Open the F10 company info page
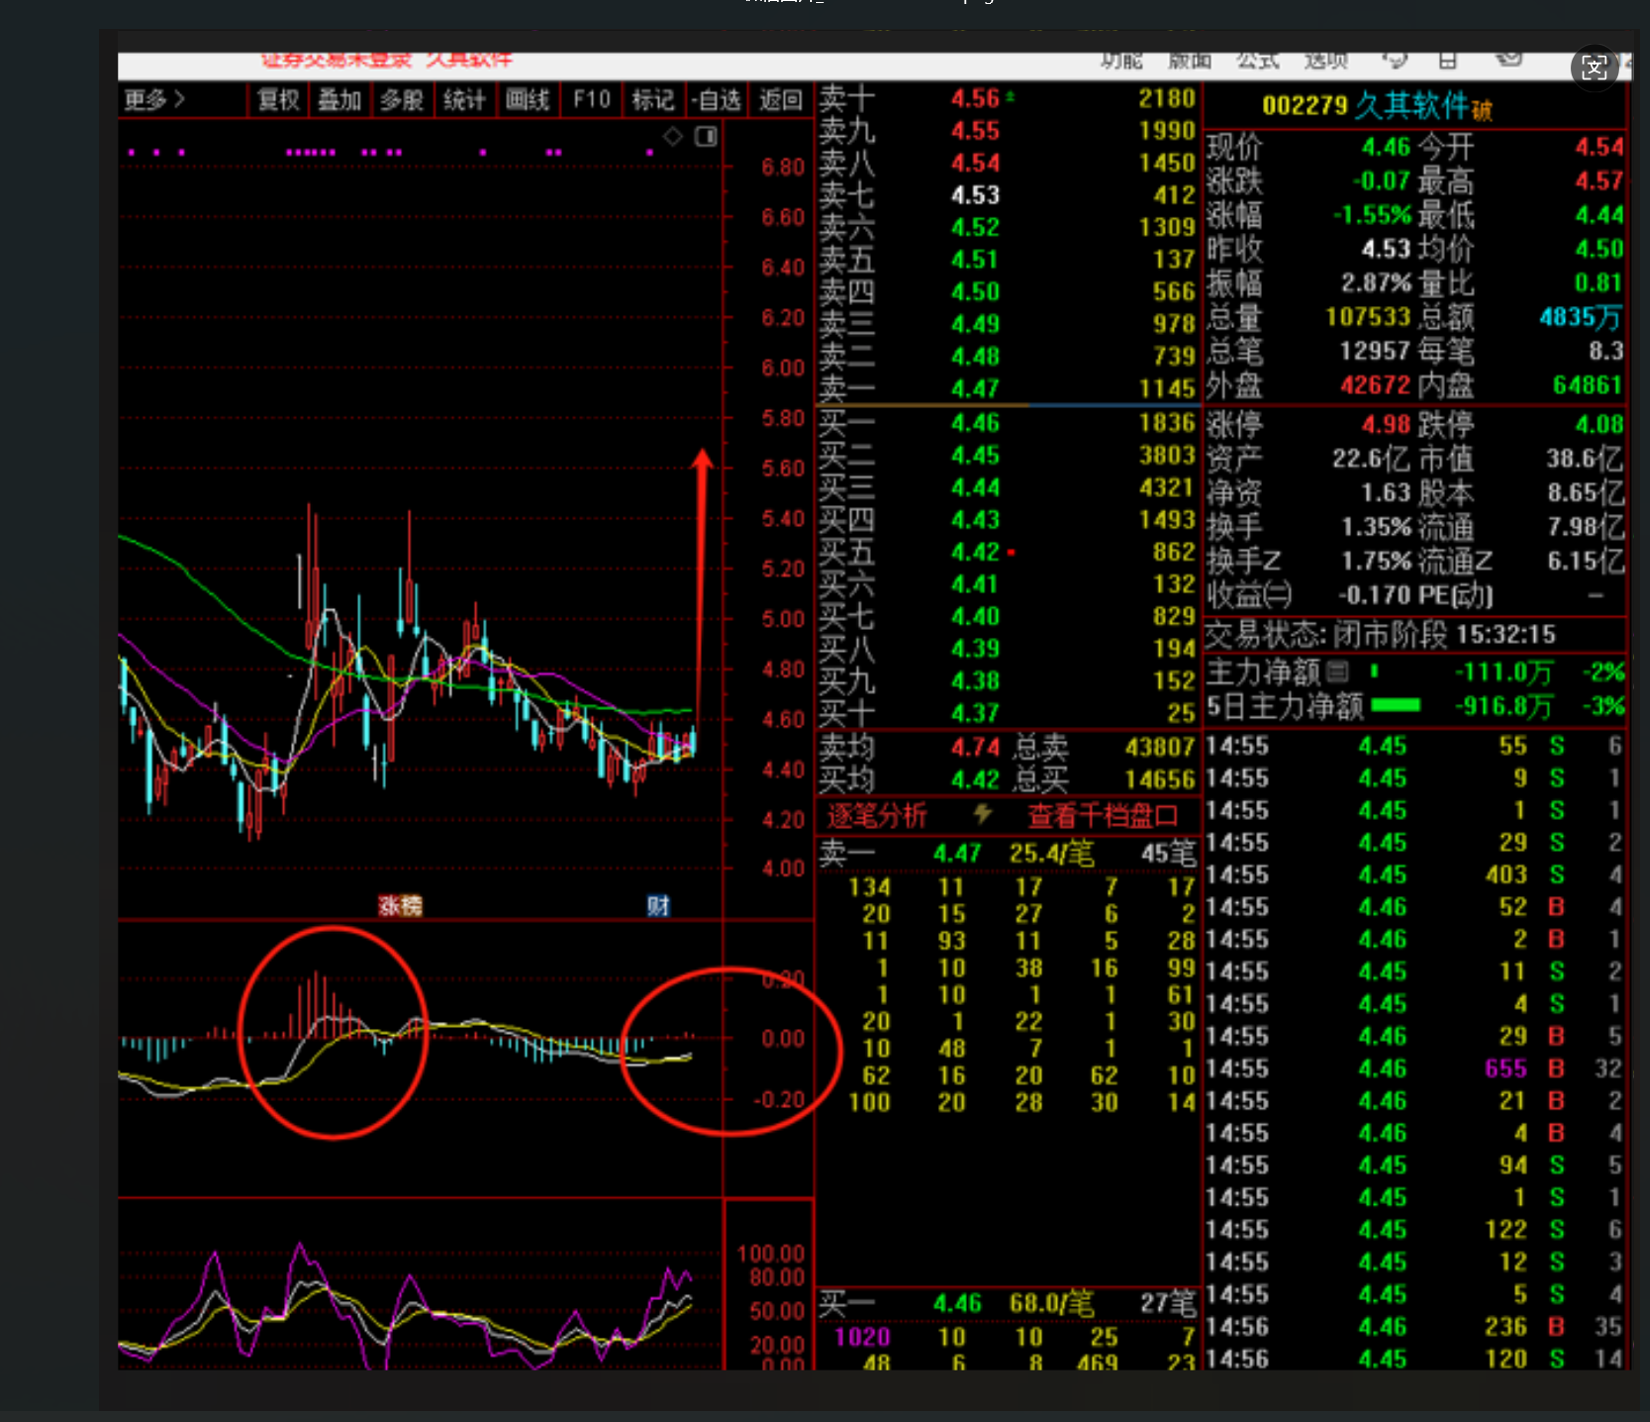Screen dimensions: 1650x1422 [x=591, y=100]
